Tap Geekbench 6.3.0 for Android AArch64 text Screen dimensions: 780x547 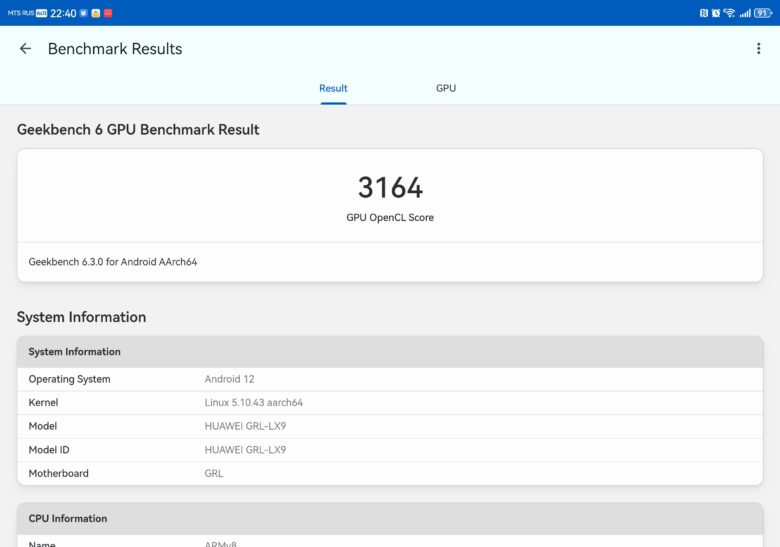point(113,262)
